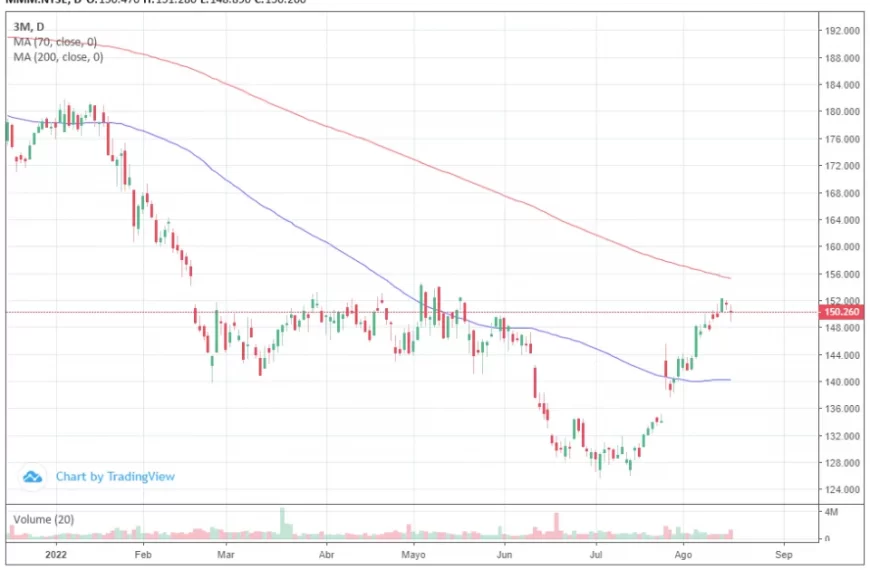Click the 140.000 price axis label
This screenshot has width=870, height=570.
pyautogui.click(x=842, y=382)
